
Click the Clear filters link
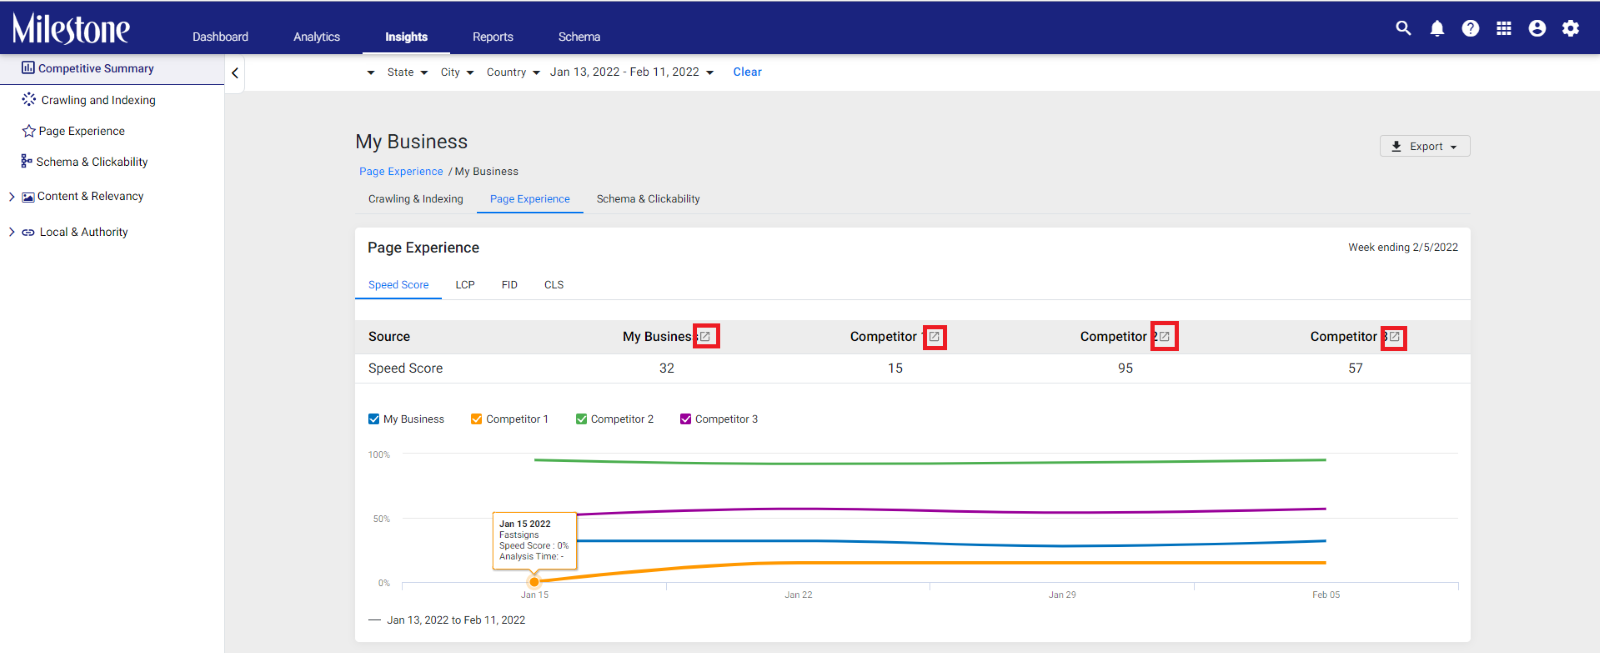747,72
